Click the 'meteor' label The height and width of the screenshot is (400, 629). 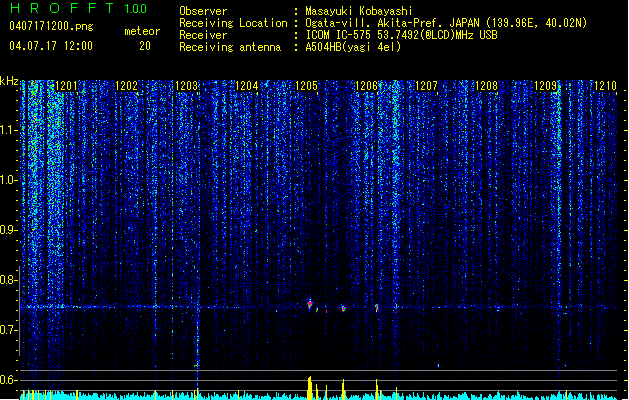[x=142, y=31]
